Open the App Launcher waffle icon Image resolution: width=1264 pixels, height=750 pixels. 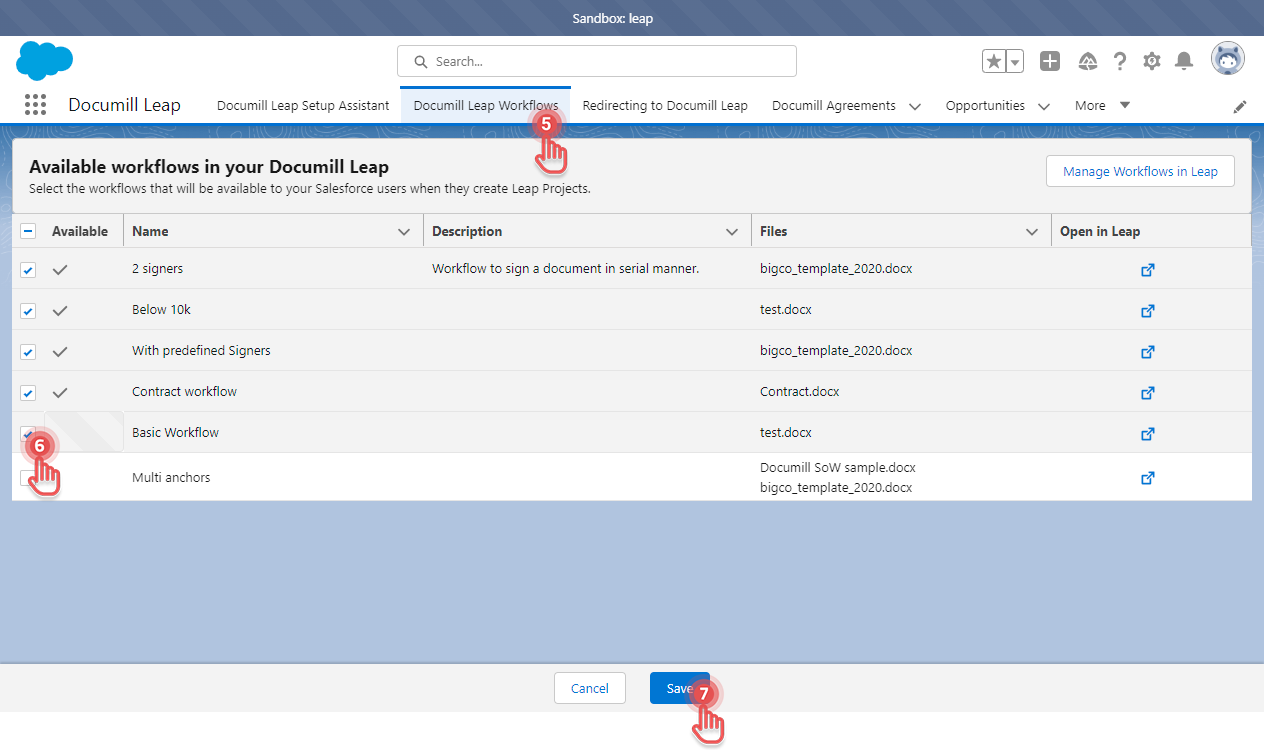pos(35,105)
